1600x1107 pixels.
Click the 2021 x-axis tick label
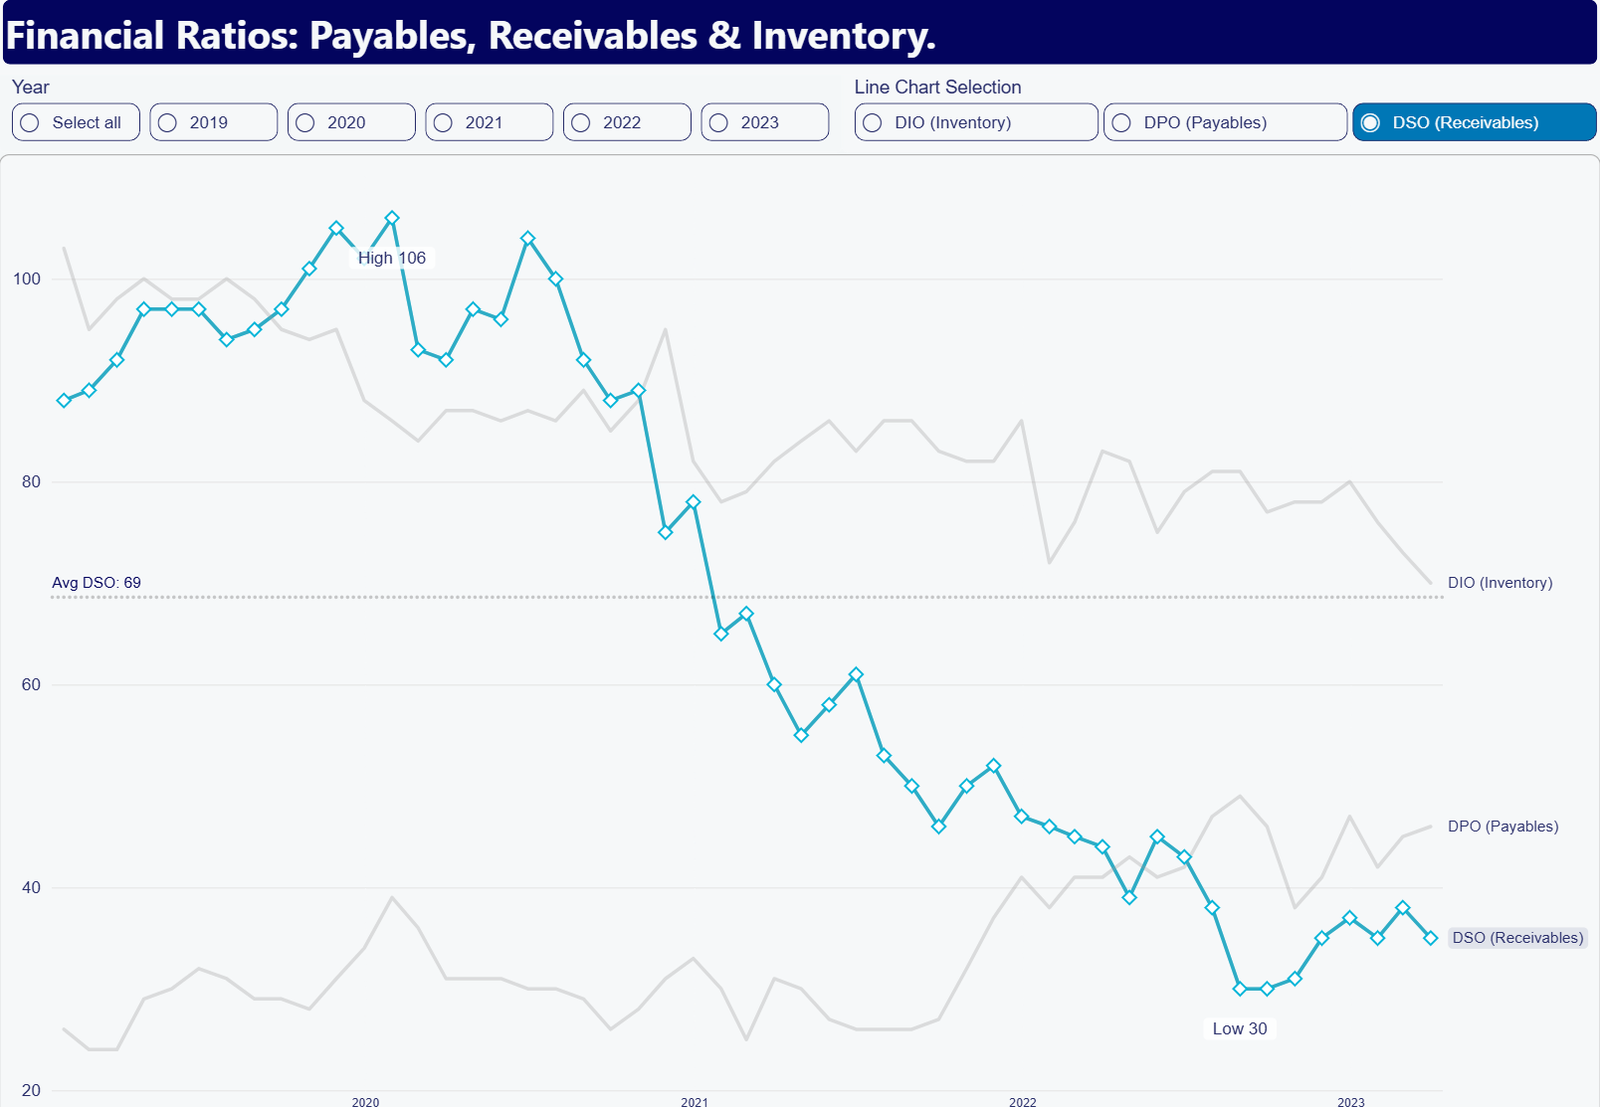click(x=694, y=1101)
